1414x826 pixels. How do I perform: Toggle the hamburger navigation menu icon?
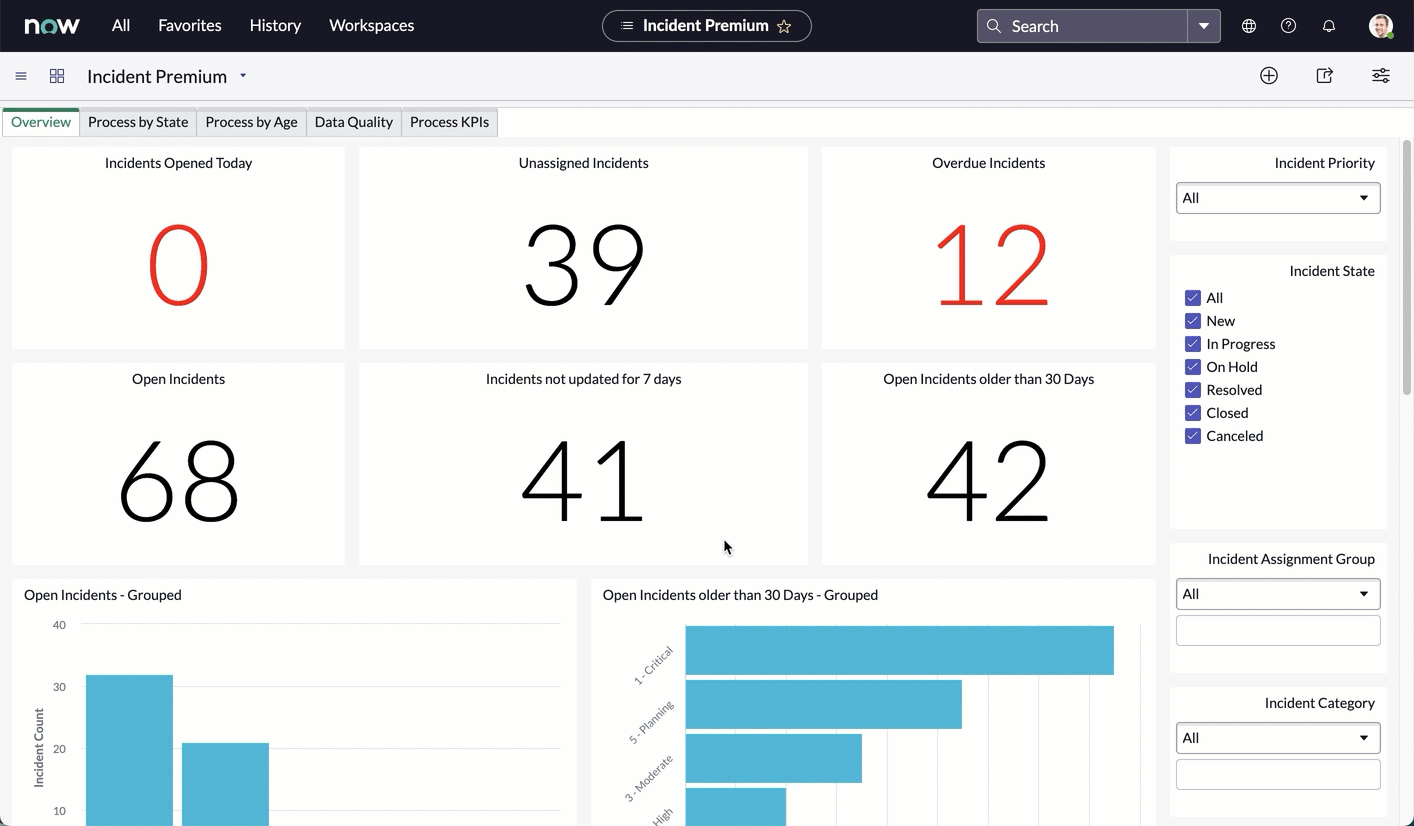click(21, 76)
